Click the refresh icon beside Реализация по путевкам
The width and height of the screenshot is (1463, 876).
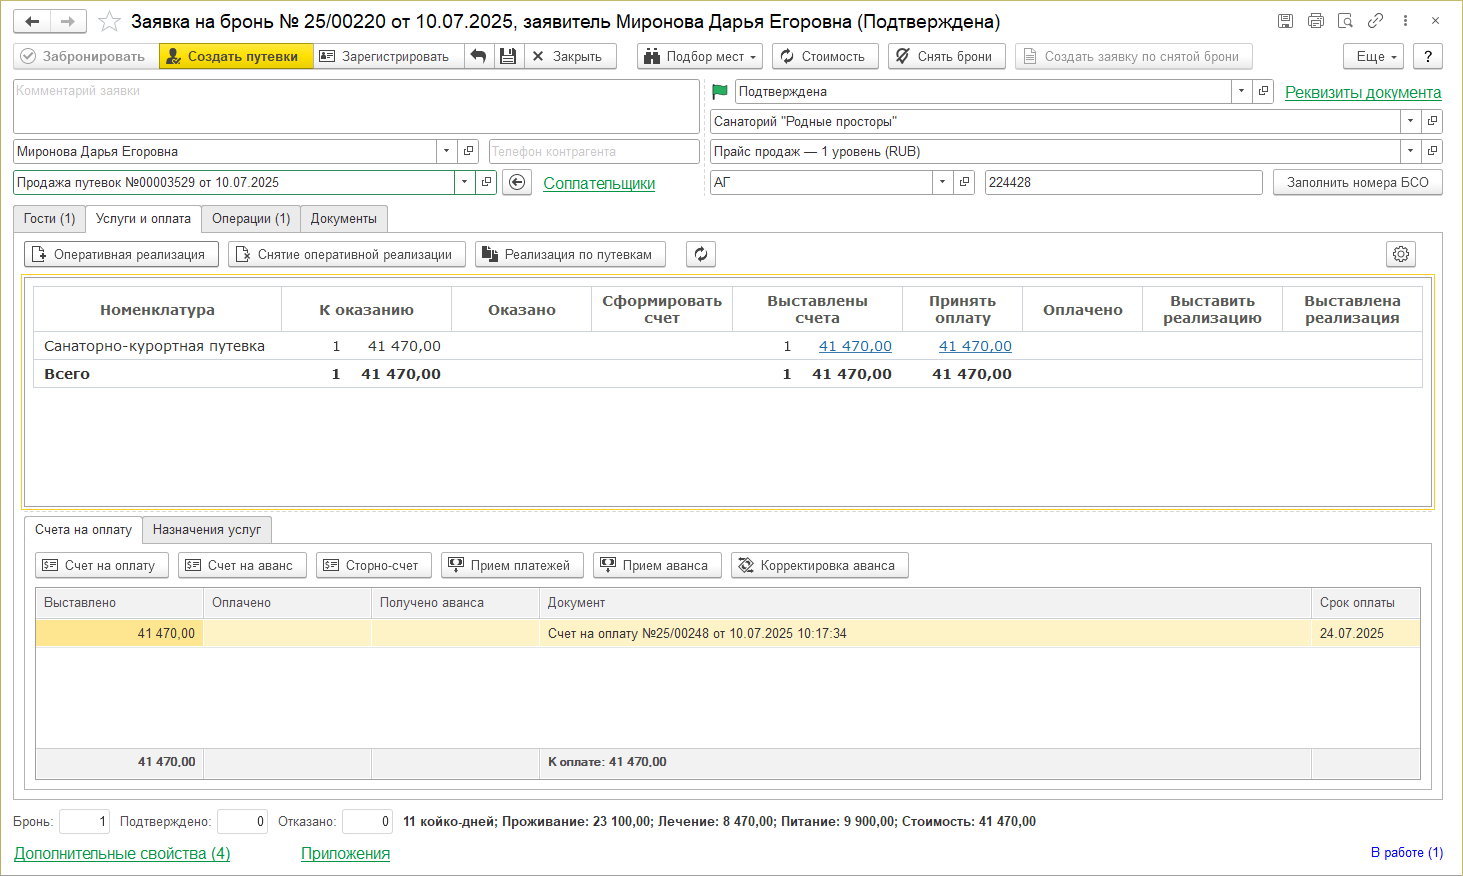tap(701, 255)
